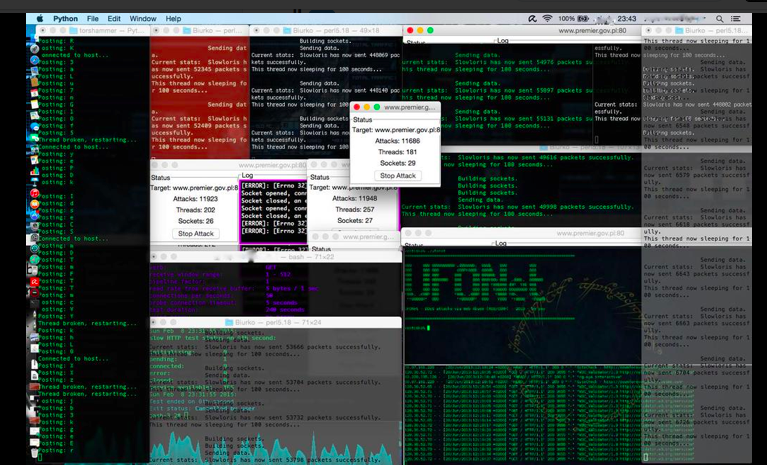Click the battery status icon
Screen dimensions: 767x465
point(583,19)
